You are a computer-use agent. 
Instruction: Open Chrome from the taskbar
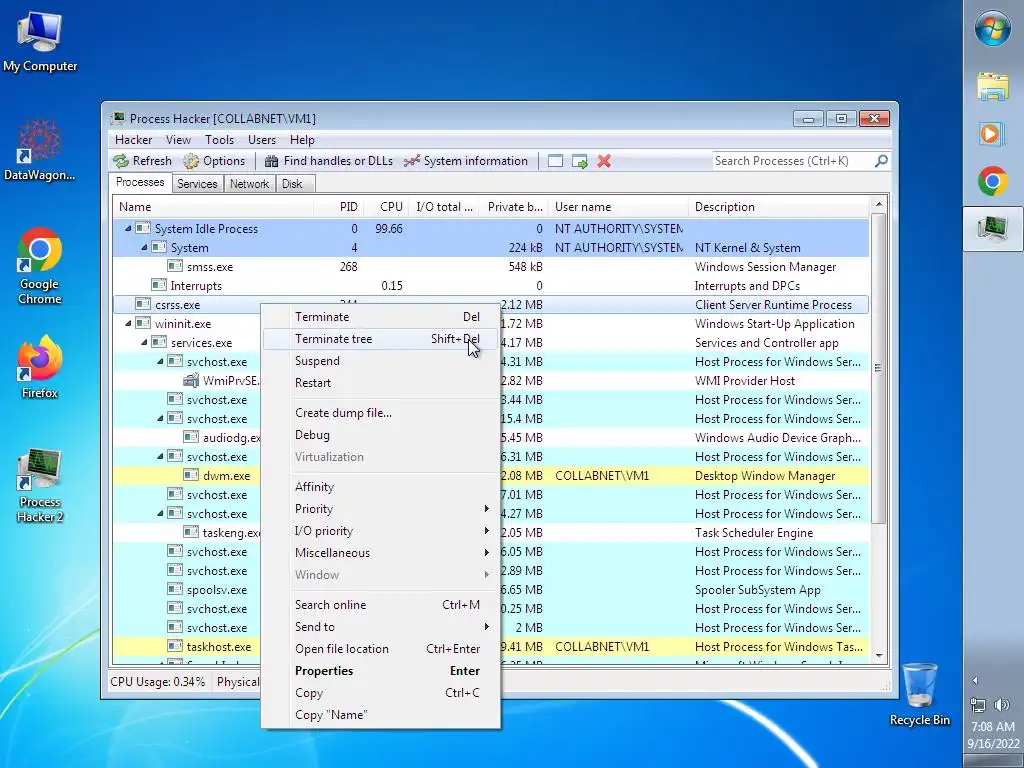(x=993, y=181)
